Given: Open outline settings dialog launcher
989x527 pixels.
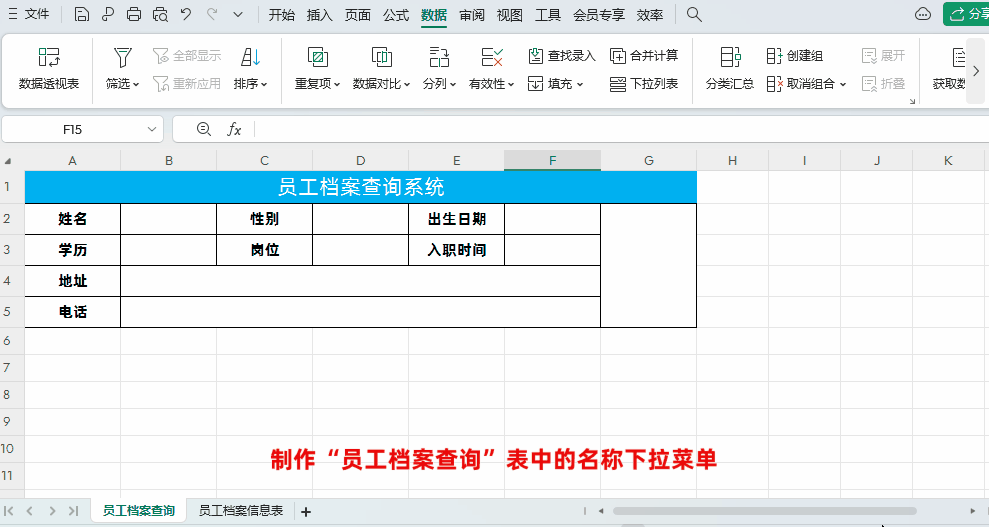Looking at the screenshot, I should pyautogui.click(x=912, y=101).
